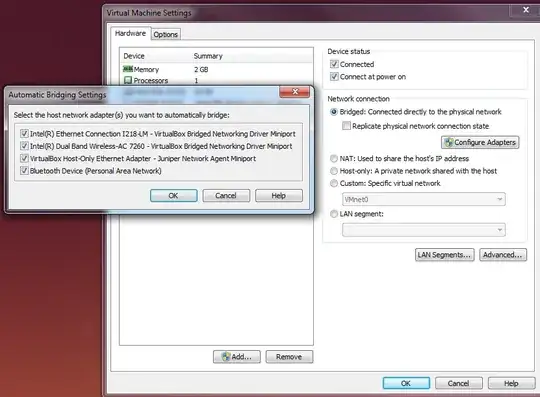Image resolution: width=540 pixels, height=397 pixels.
Task: Select NAT network connection option
Action: (x=334, y=158)
